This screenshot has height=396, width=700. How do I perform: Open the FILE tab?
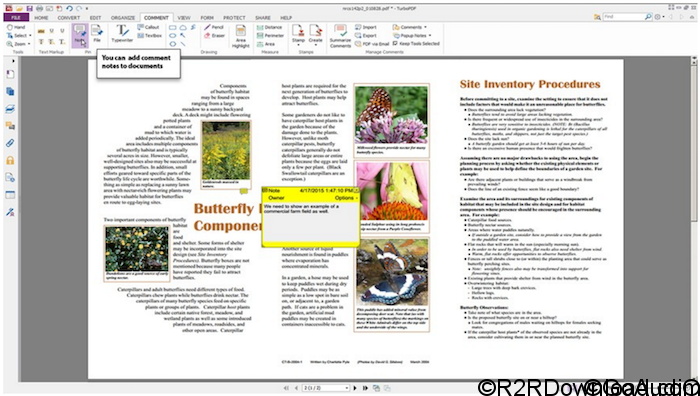[17, 18]
